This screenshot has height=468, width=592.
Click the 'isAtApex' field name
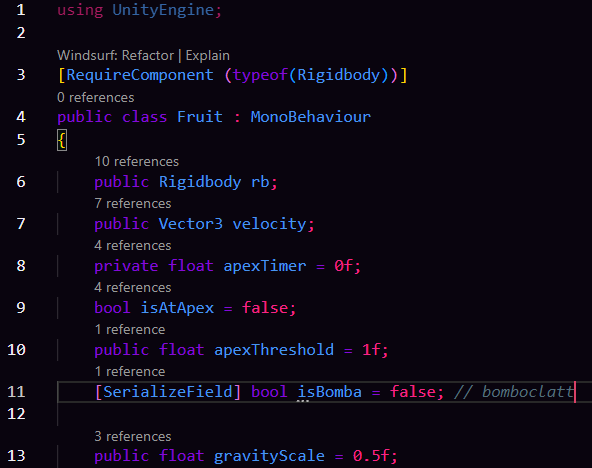[177, 308]
